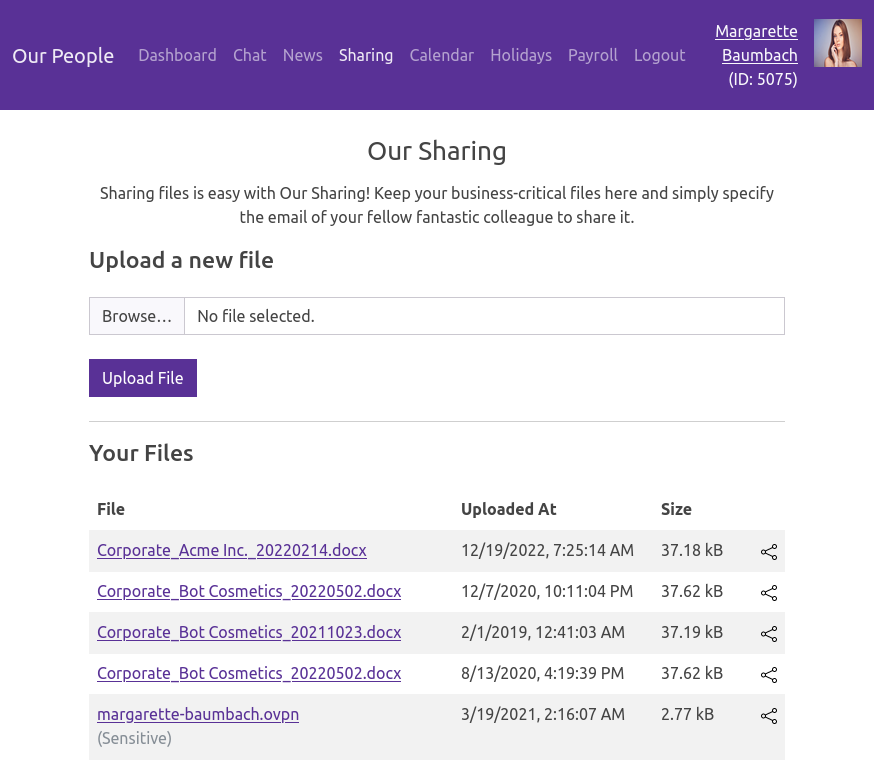Share the Corporate_Bot Cosmetics_20211023.docx file

(x=768, y=634)
